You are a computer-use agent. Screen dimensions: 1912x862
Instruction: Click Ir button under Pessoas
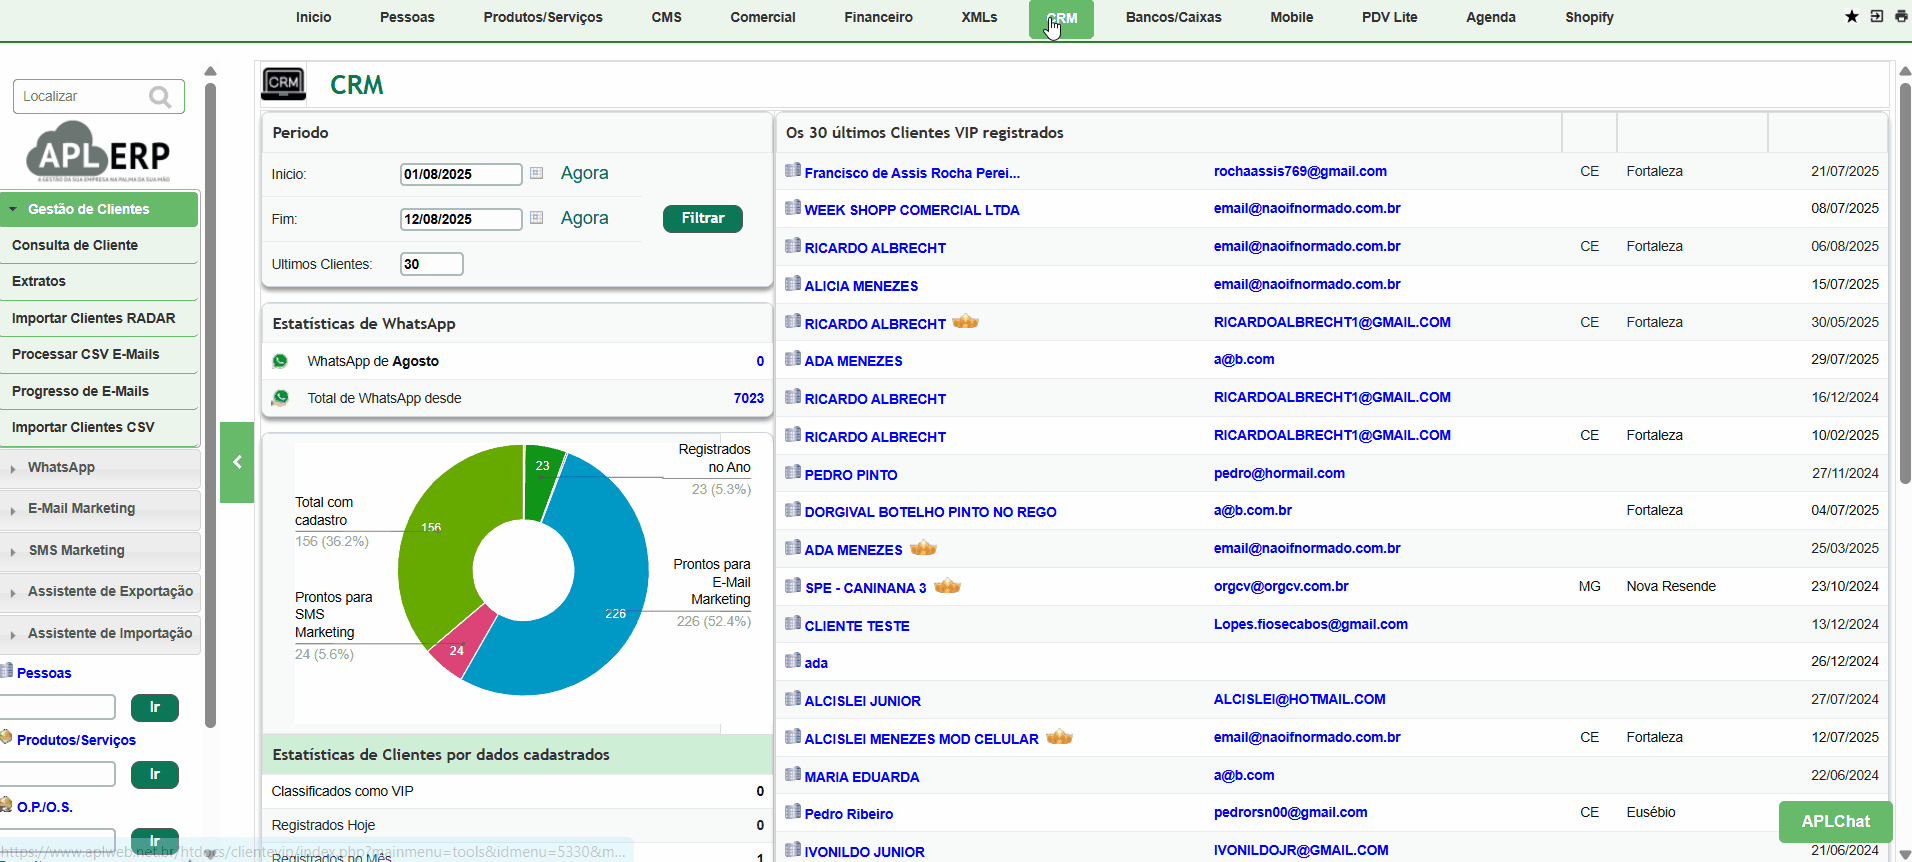click(155, 708)
